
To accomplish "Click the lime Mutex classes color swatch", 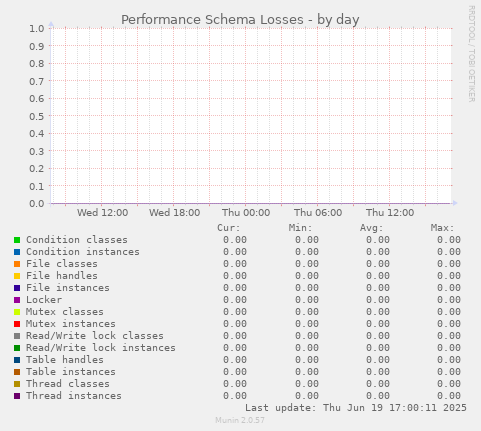I will [x=17, y=312].
